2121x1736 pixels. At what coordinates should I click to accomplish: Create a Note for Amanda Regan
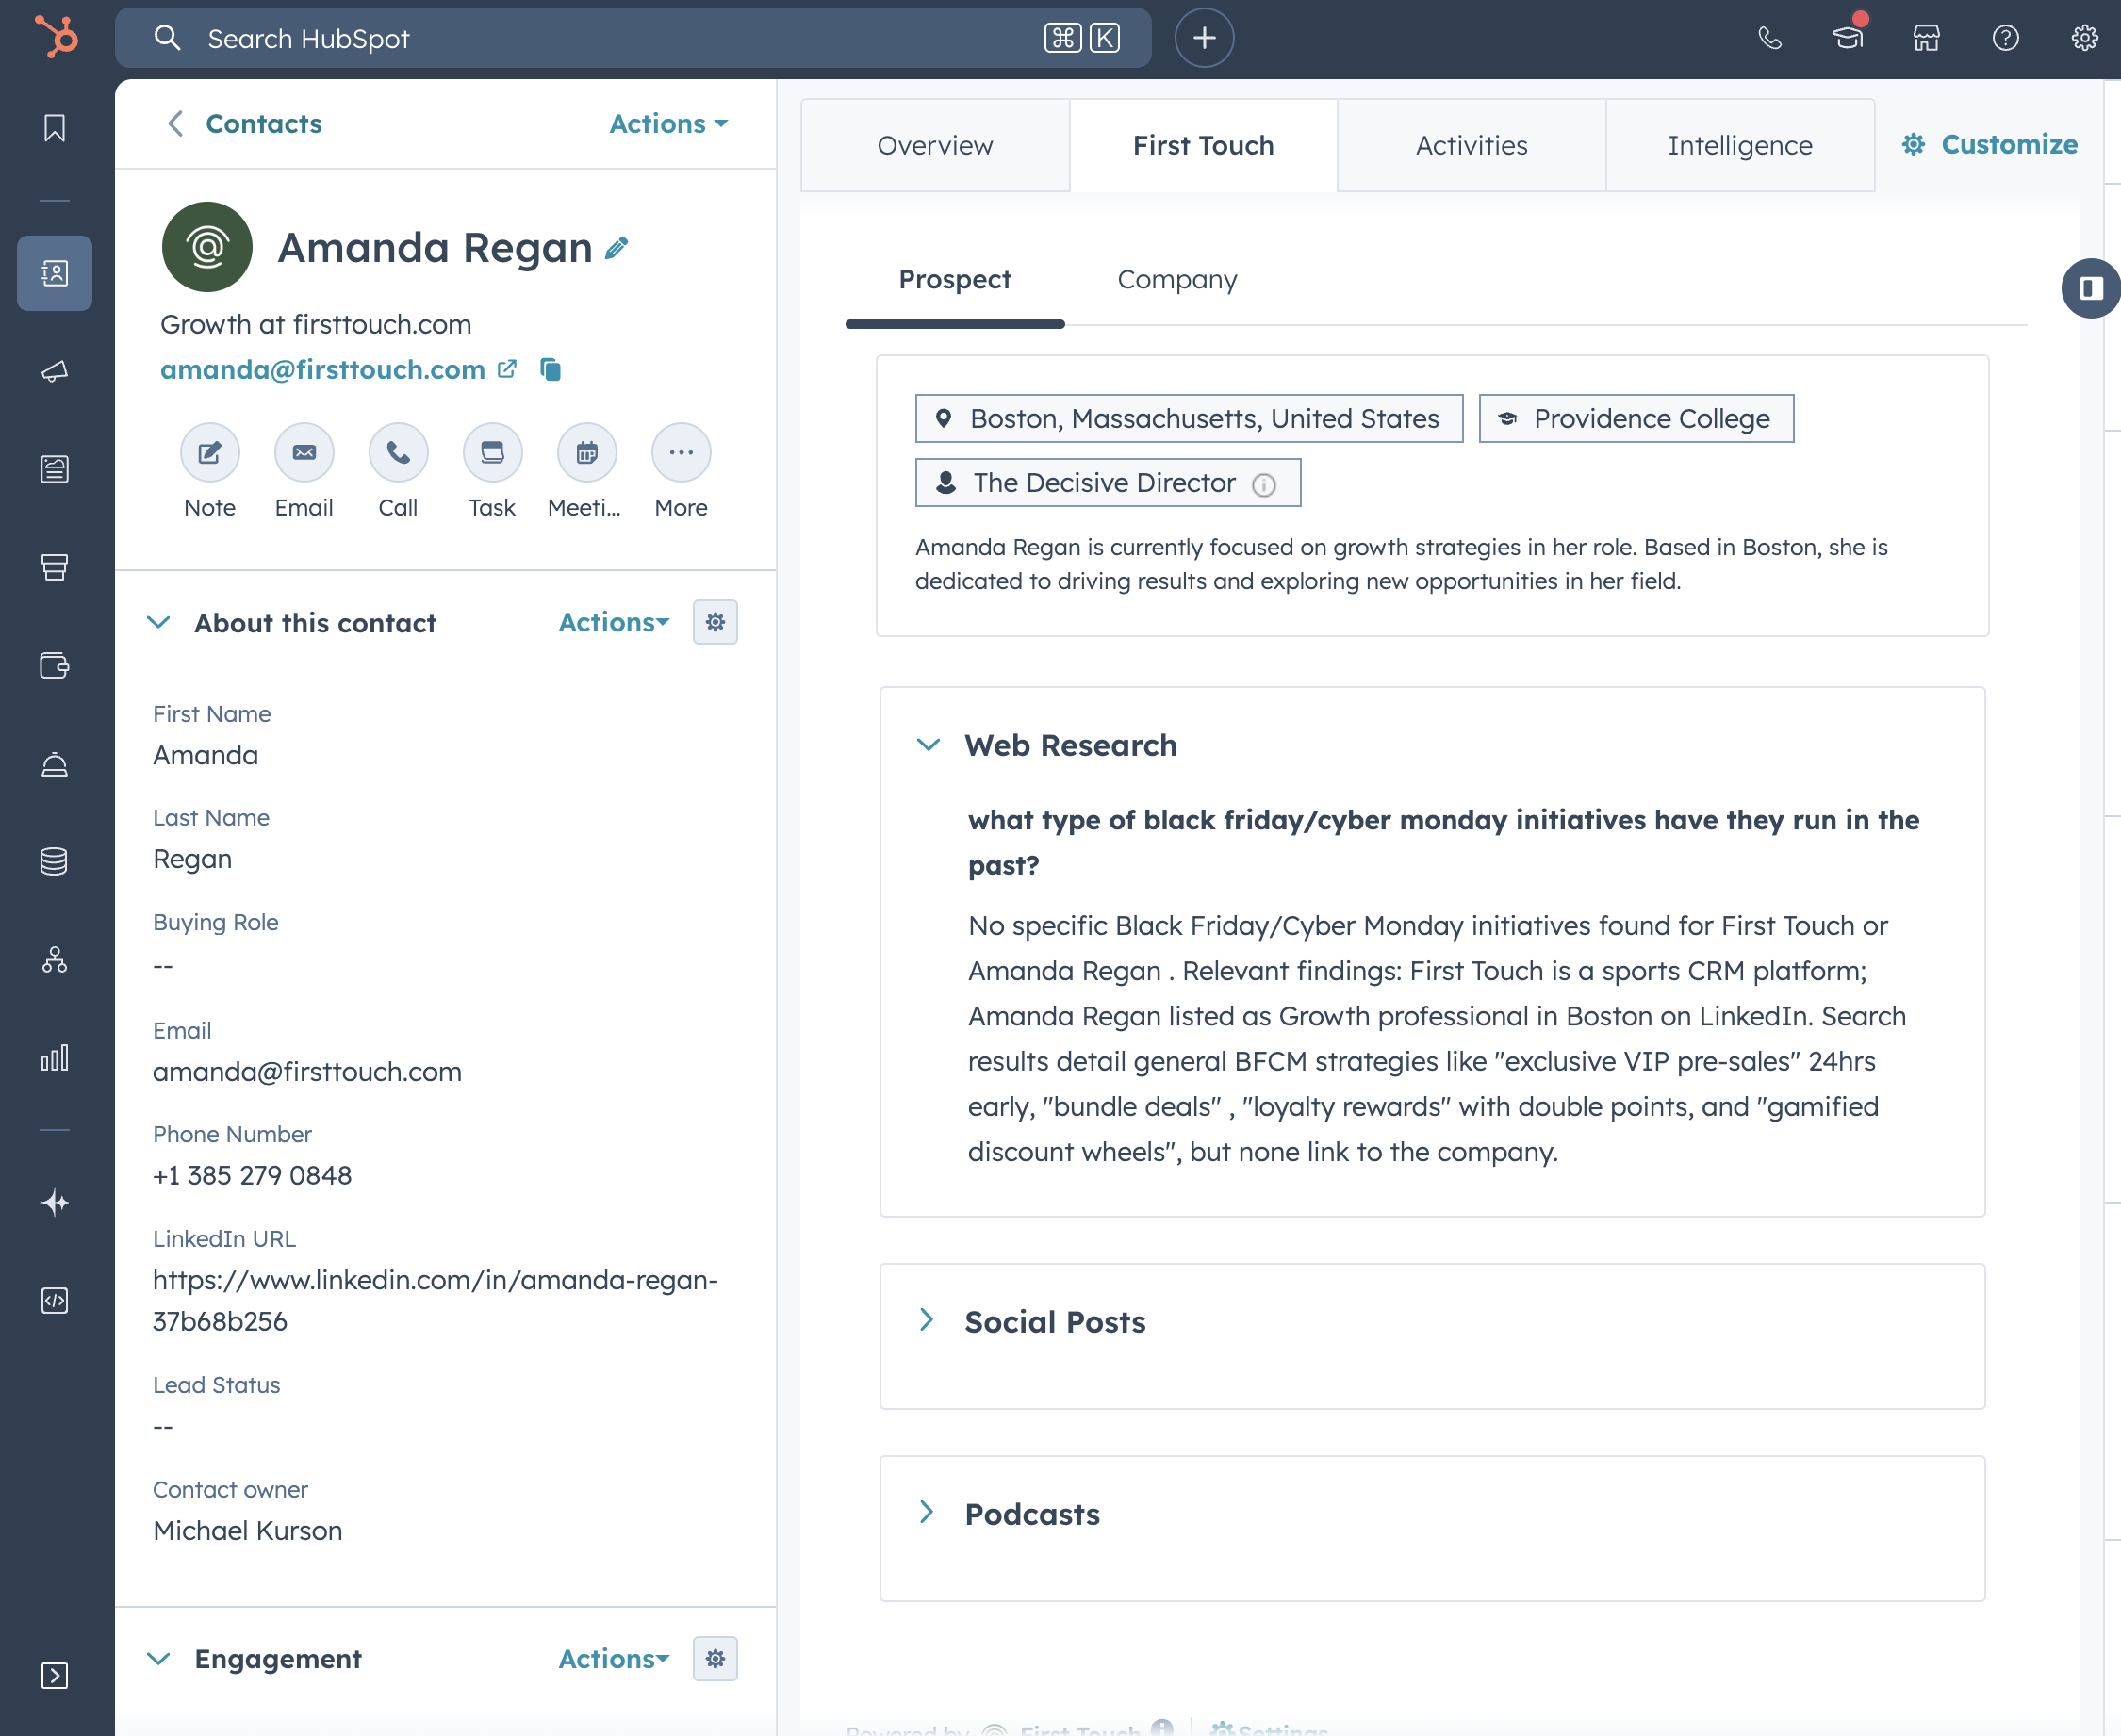click(x=208, y=452)
